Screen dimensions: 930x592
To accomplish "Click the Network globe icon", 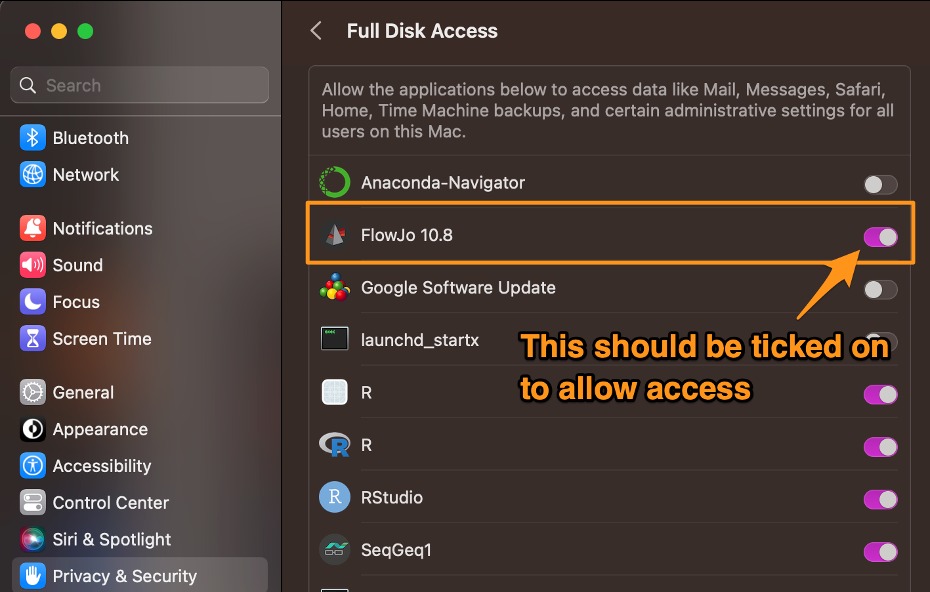I will pos(33,175).
